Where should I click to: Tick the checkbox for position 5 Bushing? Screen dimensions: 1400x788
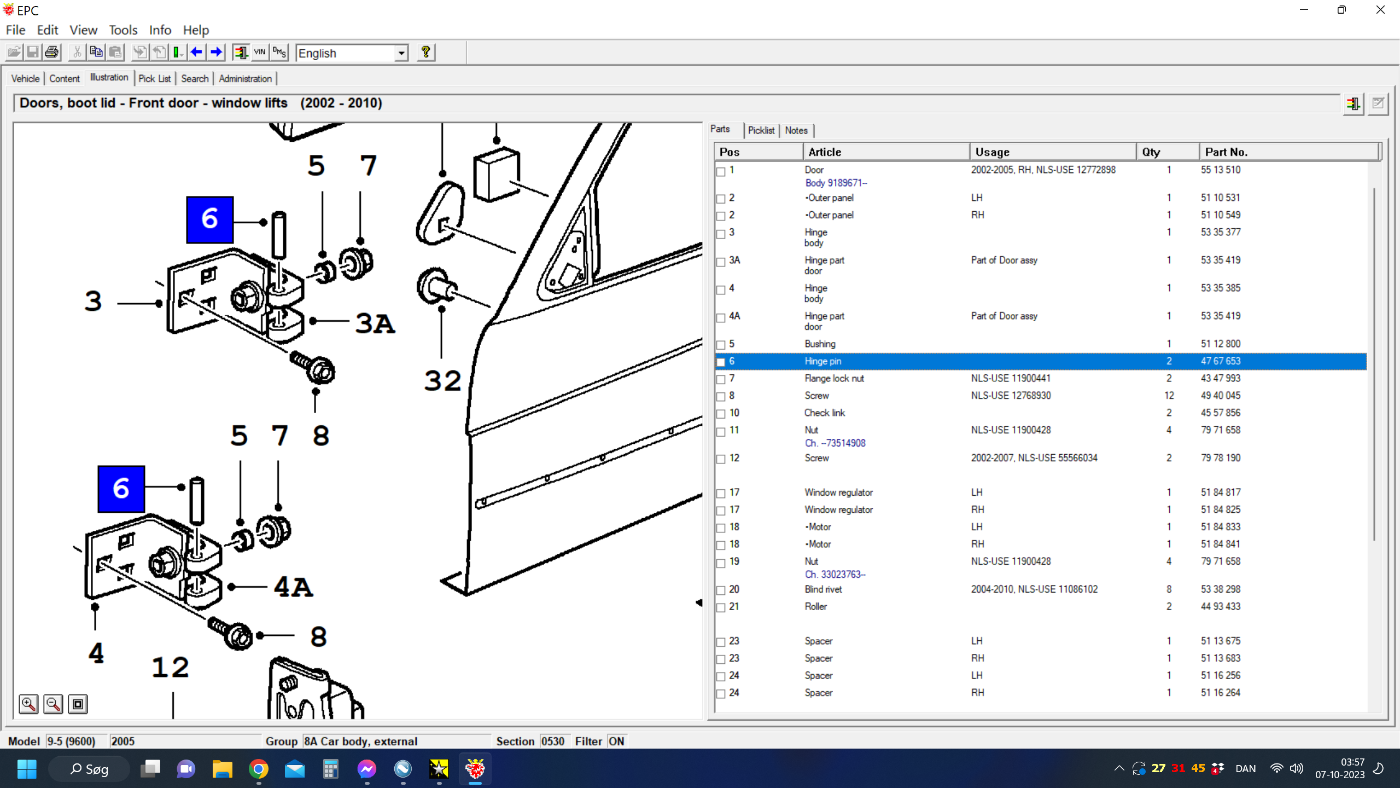click(x=721, y=345)
